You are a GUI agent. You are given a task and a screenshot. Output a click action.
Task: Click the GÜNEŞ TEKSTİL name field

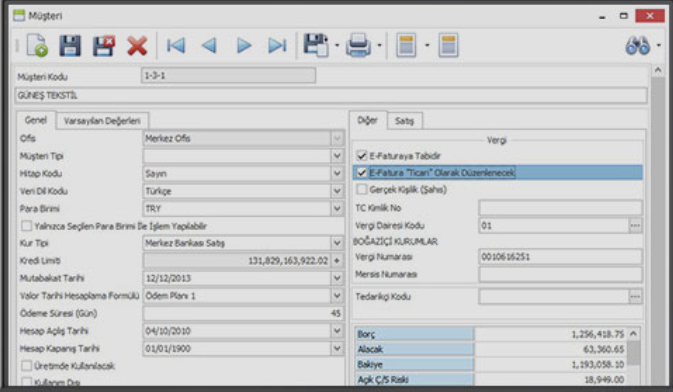point(331,95)
